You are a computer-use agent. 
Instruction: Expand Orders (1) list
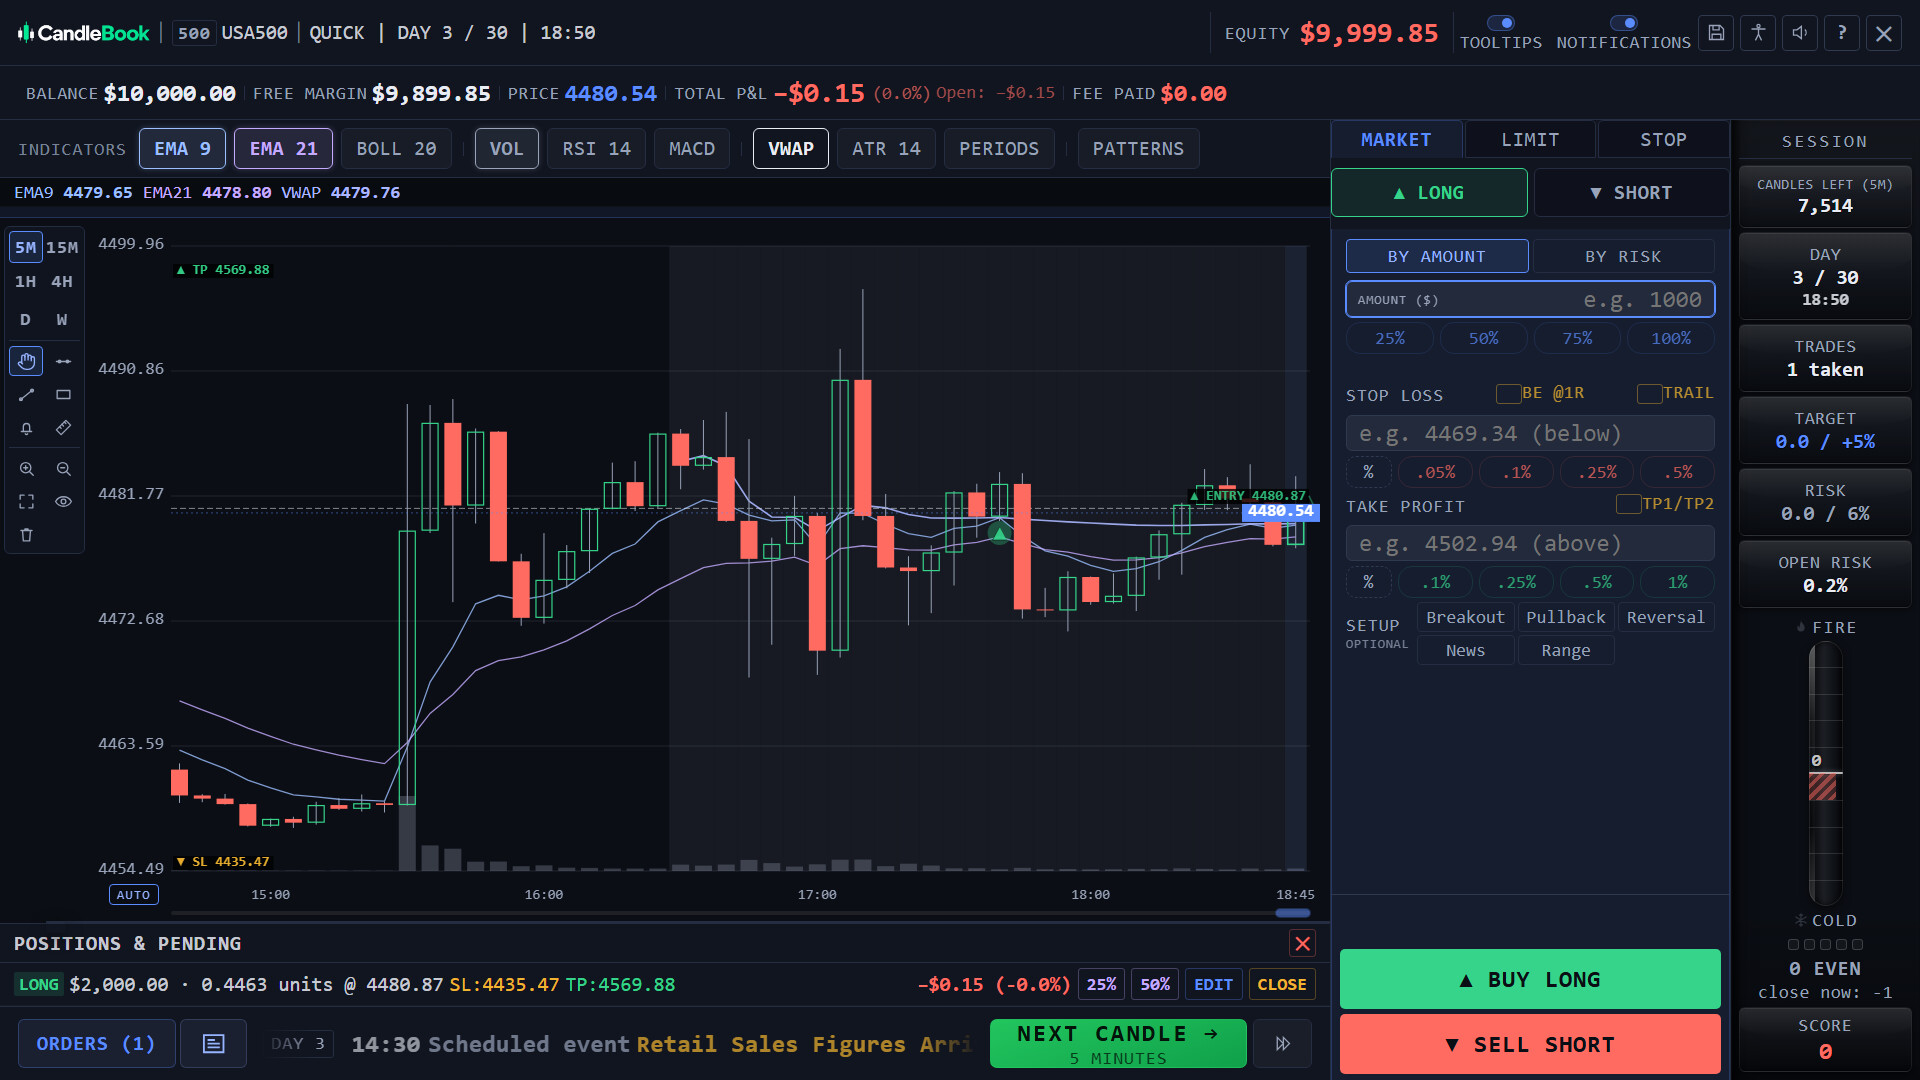point(96,1044)
